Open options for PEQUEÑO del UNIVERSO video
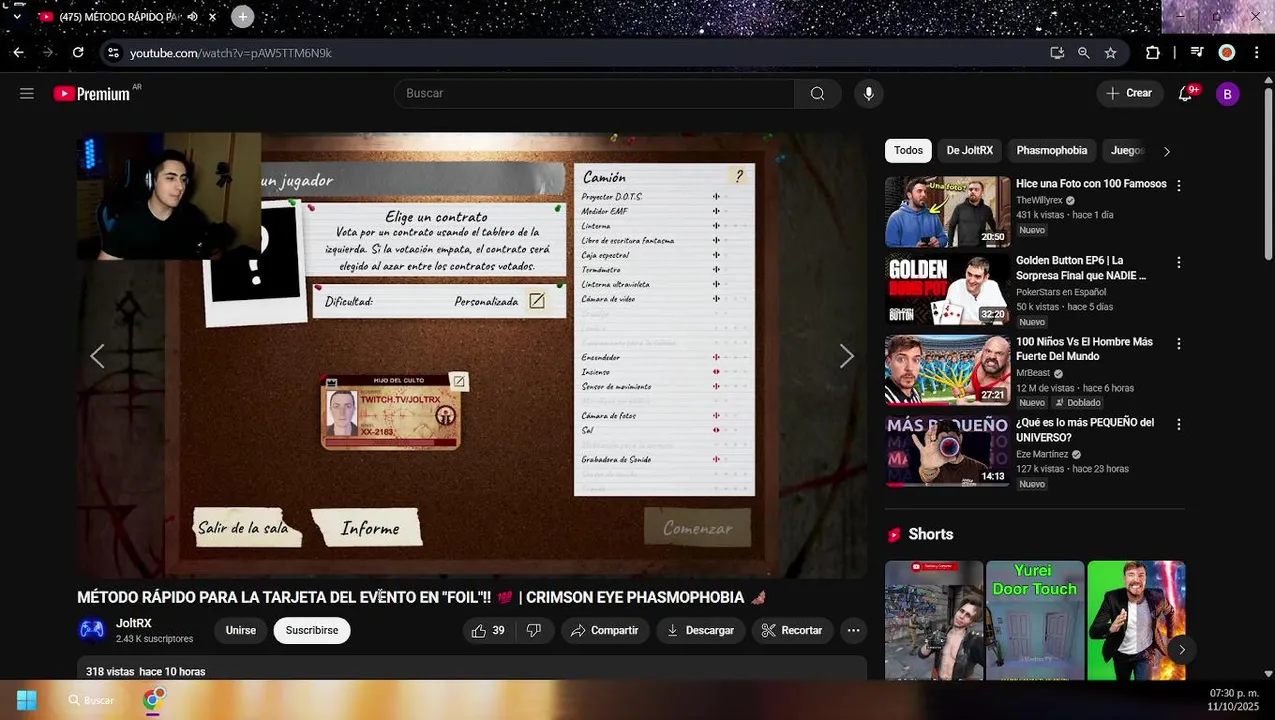 coord(1178,425)
